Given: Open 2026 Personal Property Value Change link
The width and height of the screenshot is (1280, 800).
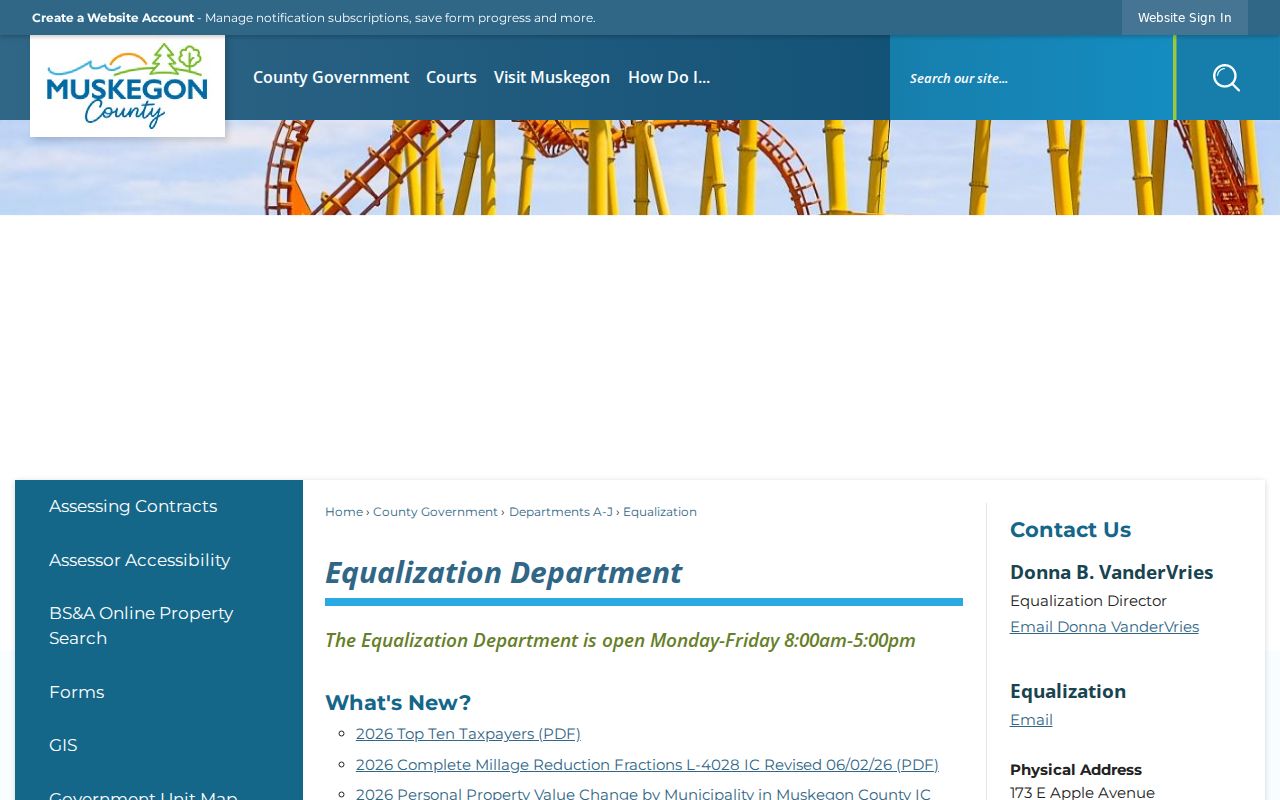Looking at the screenshot, I should [643, 794].
